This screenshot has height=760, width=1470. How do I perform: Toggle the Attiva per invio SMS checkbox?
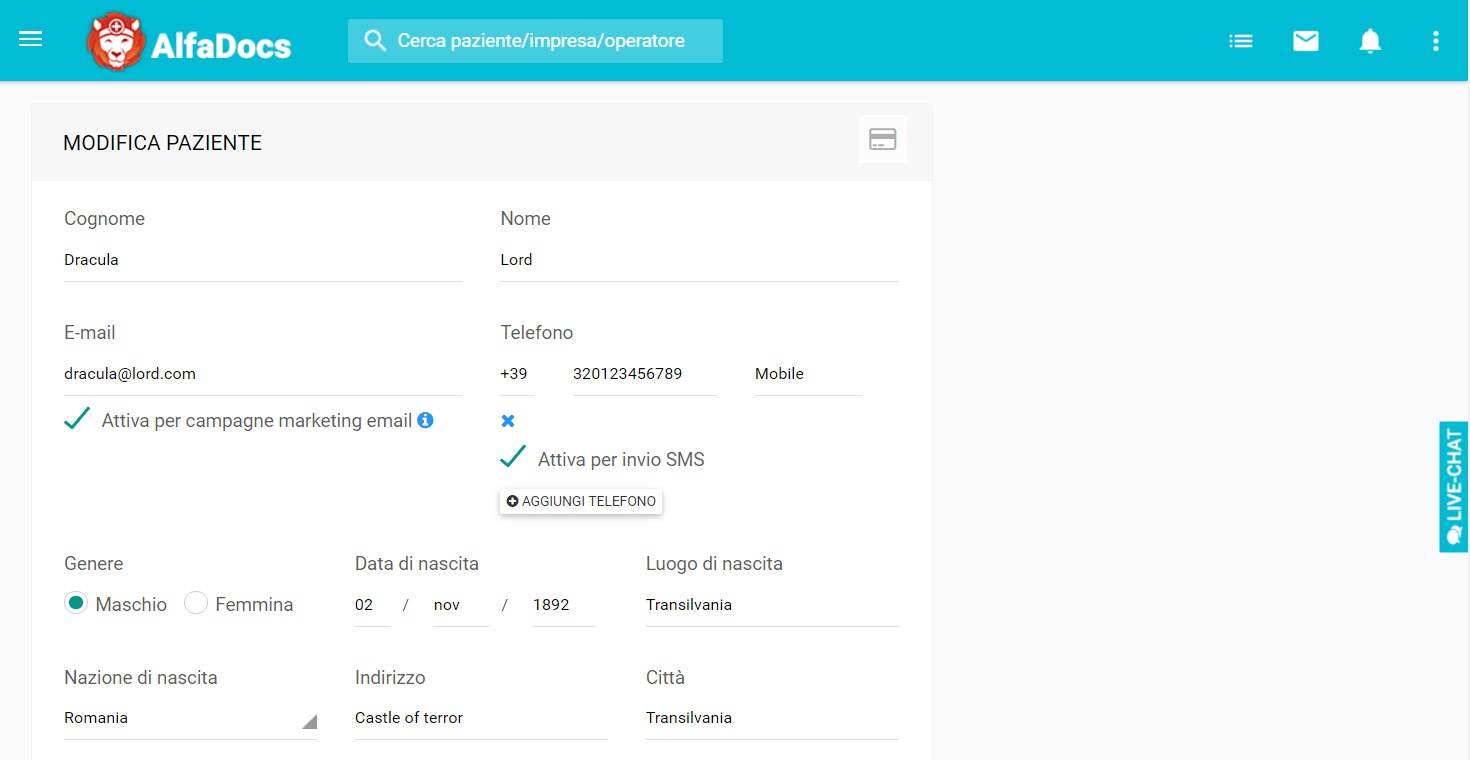513,459
